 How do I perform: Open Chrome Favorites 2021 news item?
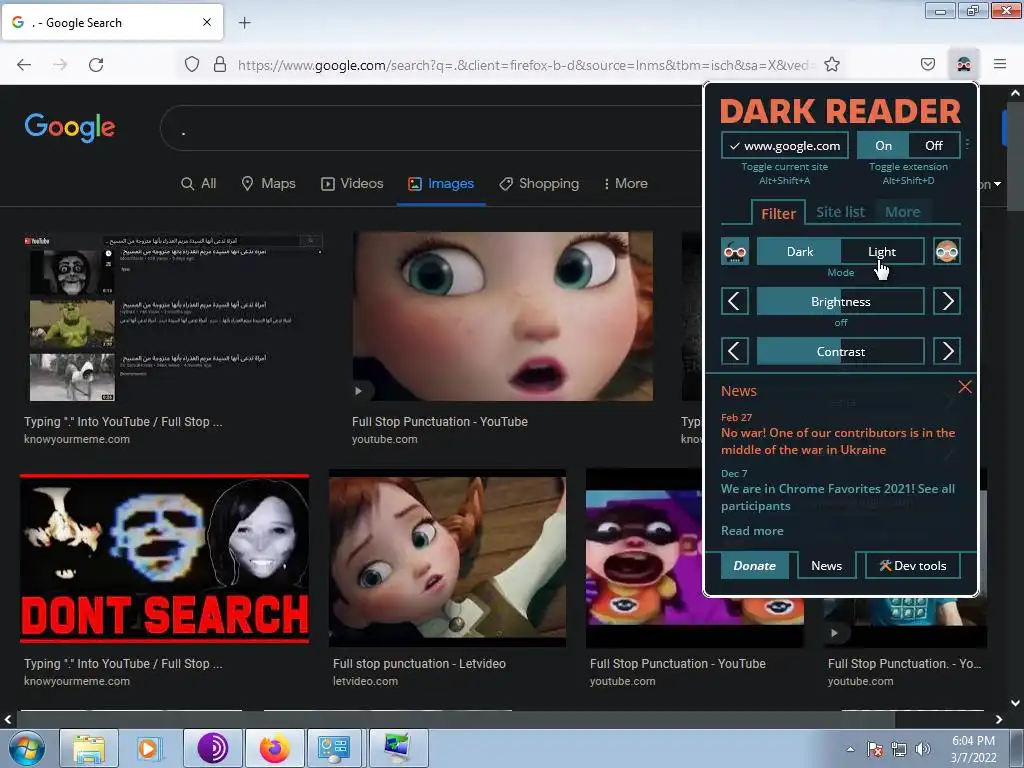(838, 497)
